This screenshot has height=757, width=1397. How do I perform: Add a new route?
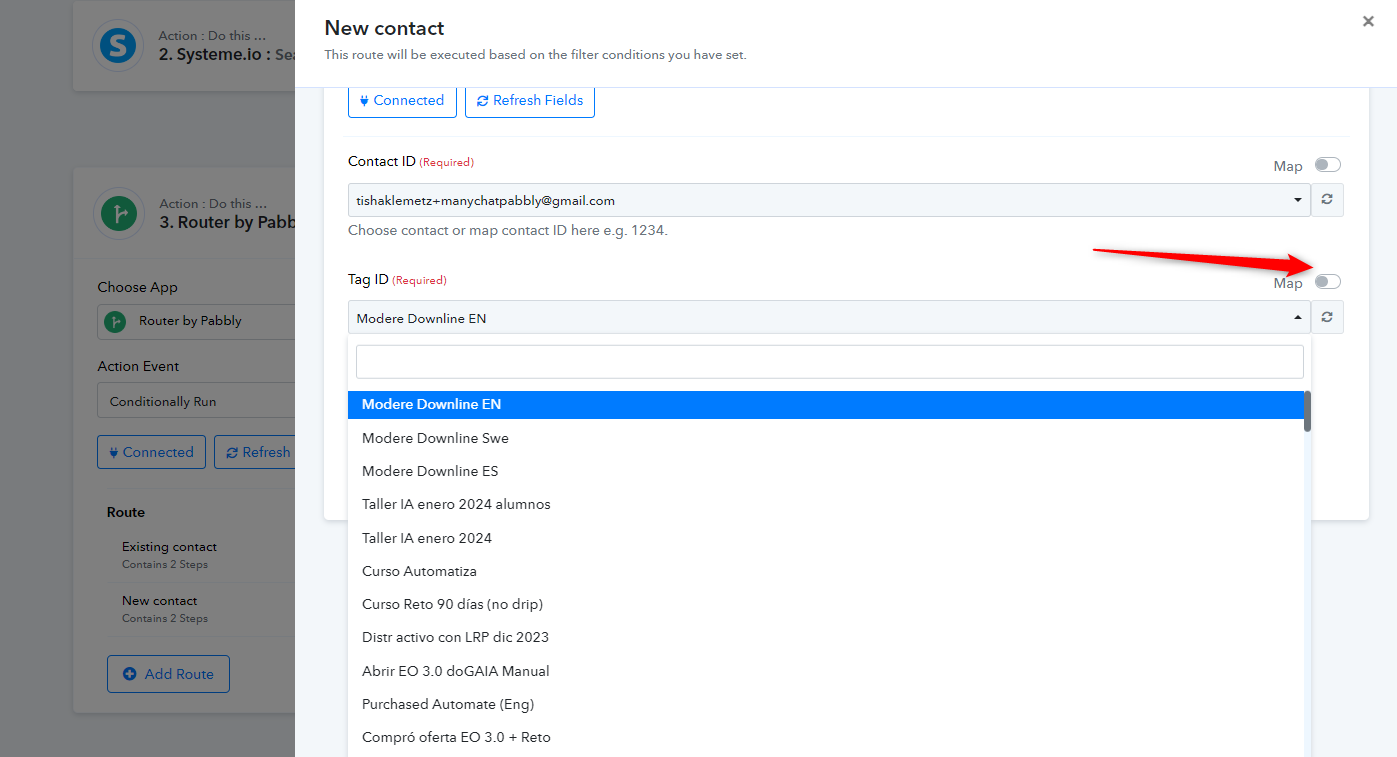coord(168,674)
